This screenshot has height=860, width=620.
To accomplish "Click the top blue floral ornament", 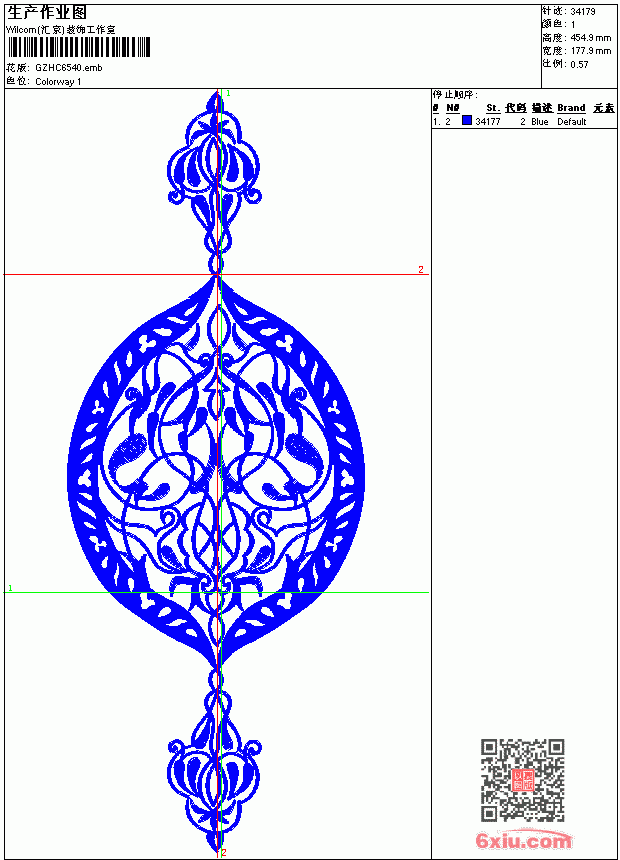I will point(214,181).
